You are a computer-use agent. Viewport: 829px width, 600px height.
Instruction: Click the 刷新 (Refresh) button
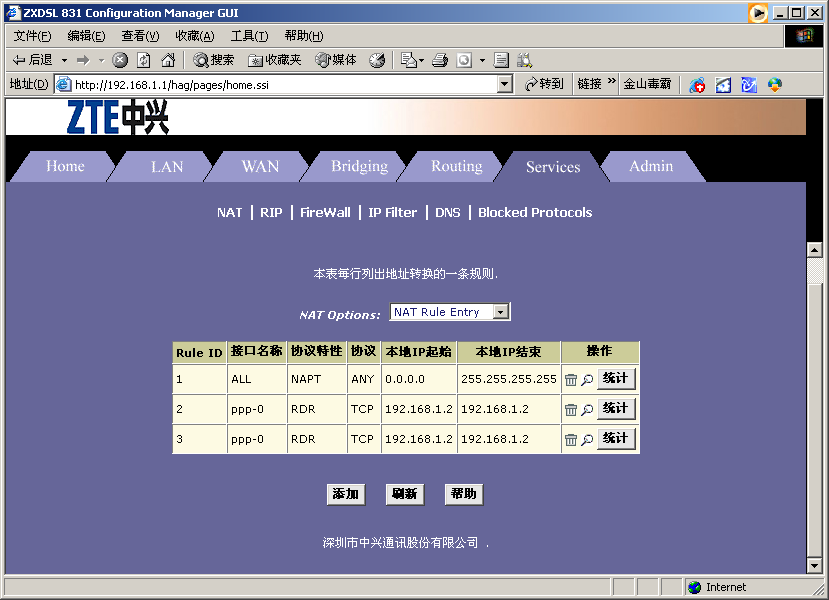click(x=405, y=494)
